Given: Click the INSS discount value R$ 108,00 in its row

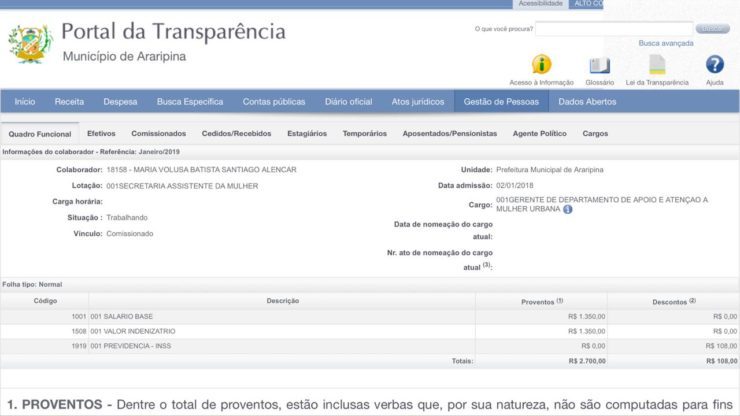Looking at the screenshot, I should (x=722, y=346).
